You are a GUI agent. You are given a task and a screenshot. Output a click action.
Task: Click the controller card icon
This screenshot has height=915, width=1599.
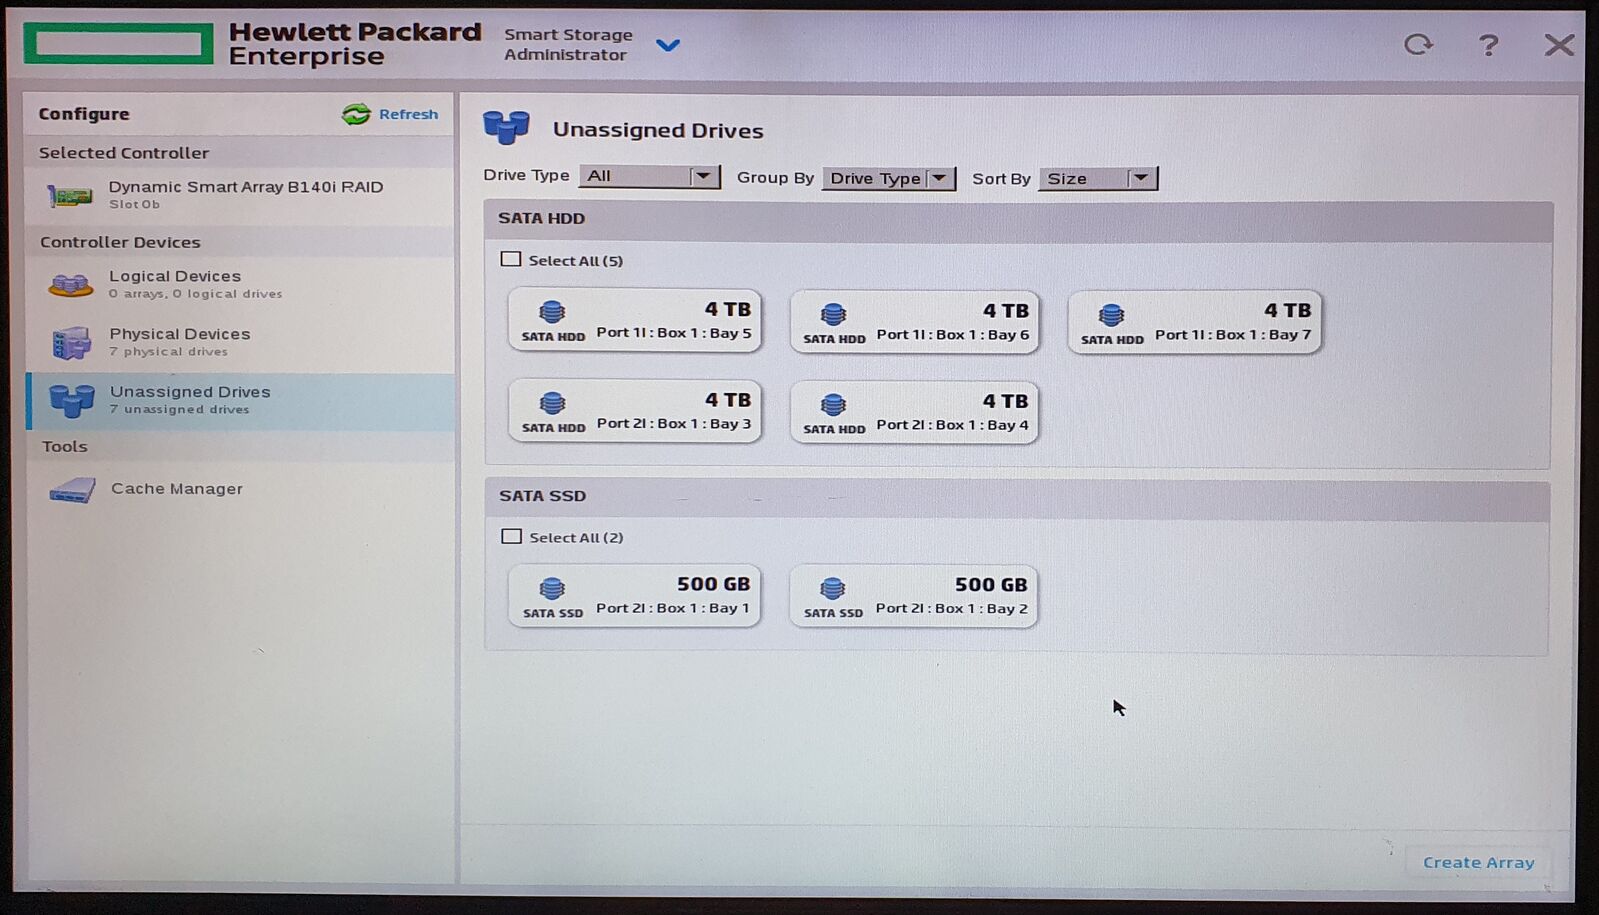[x=70, y=196]
